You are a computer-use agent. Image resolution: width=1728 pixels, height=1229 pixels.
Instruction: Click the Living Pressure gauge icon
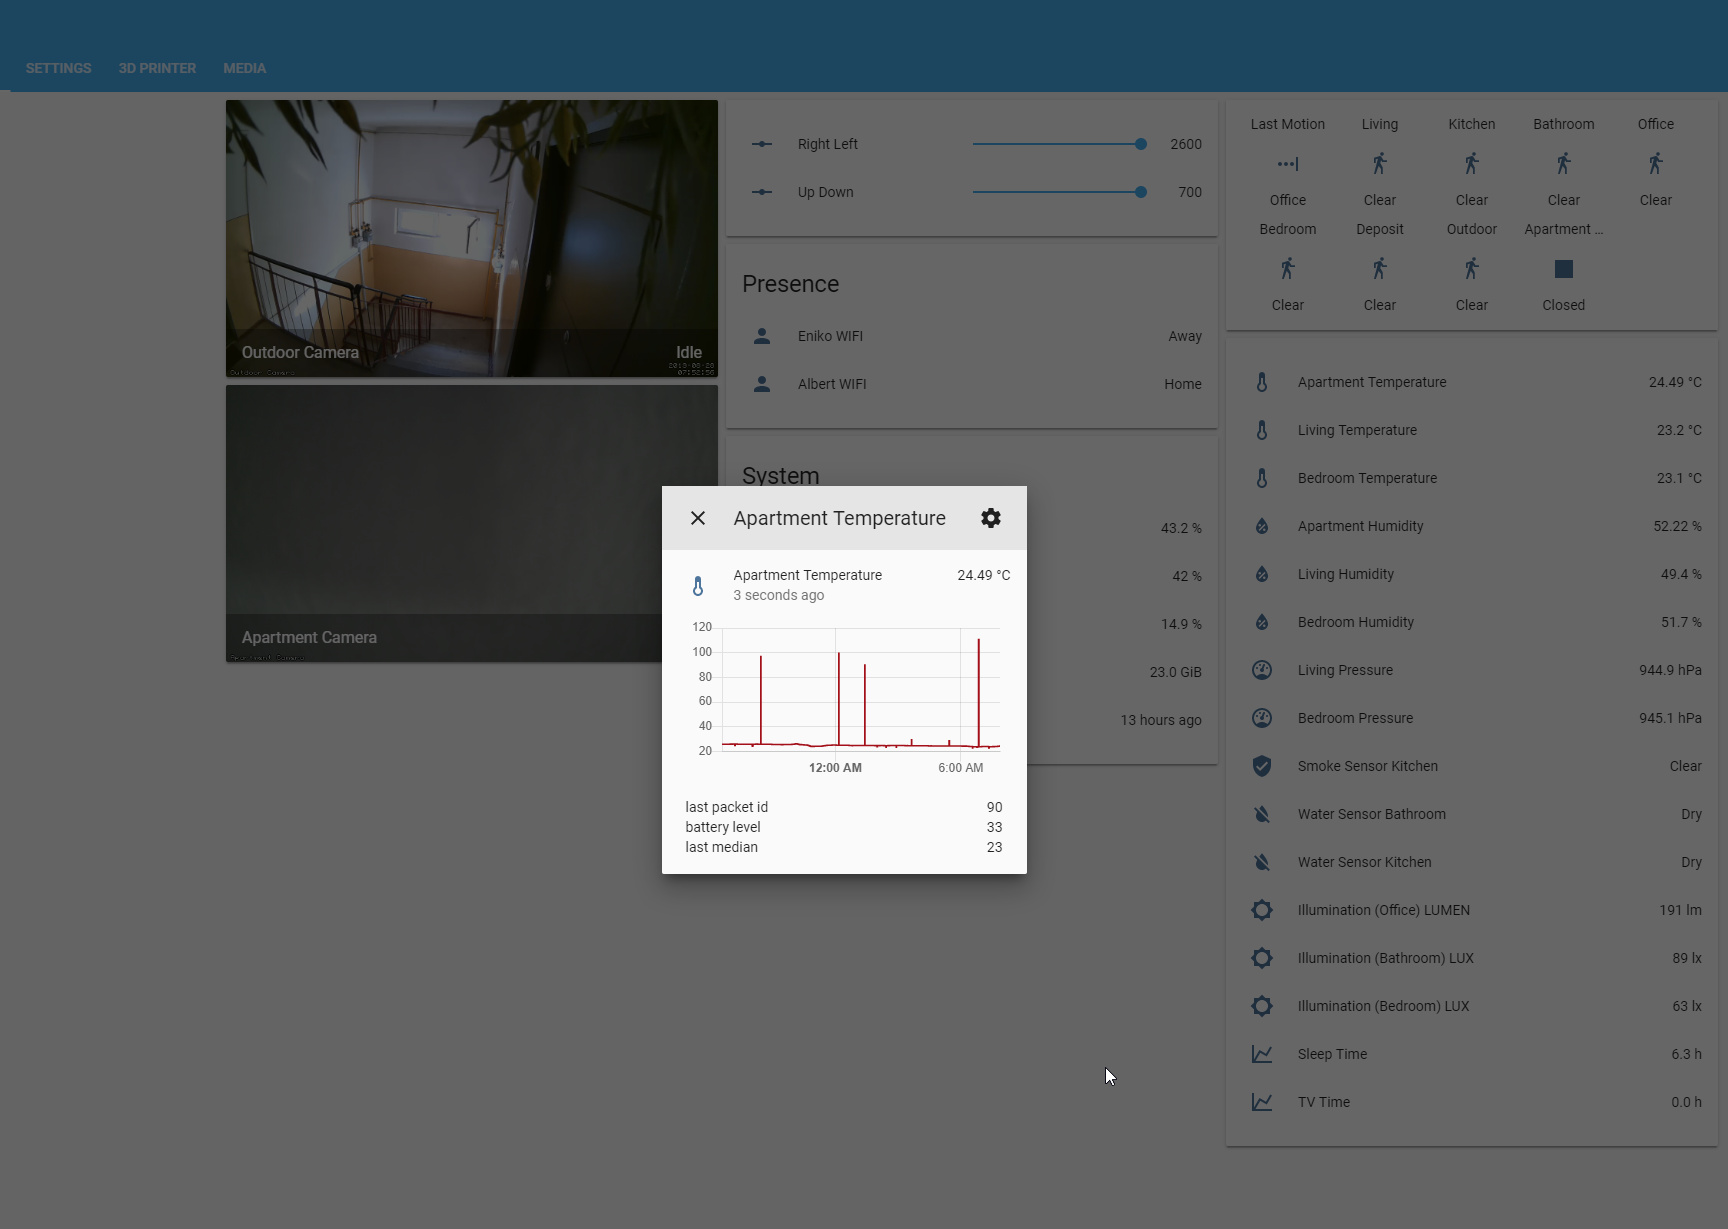1262,670
